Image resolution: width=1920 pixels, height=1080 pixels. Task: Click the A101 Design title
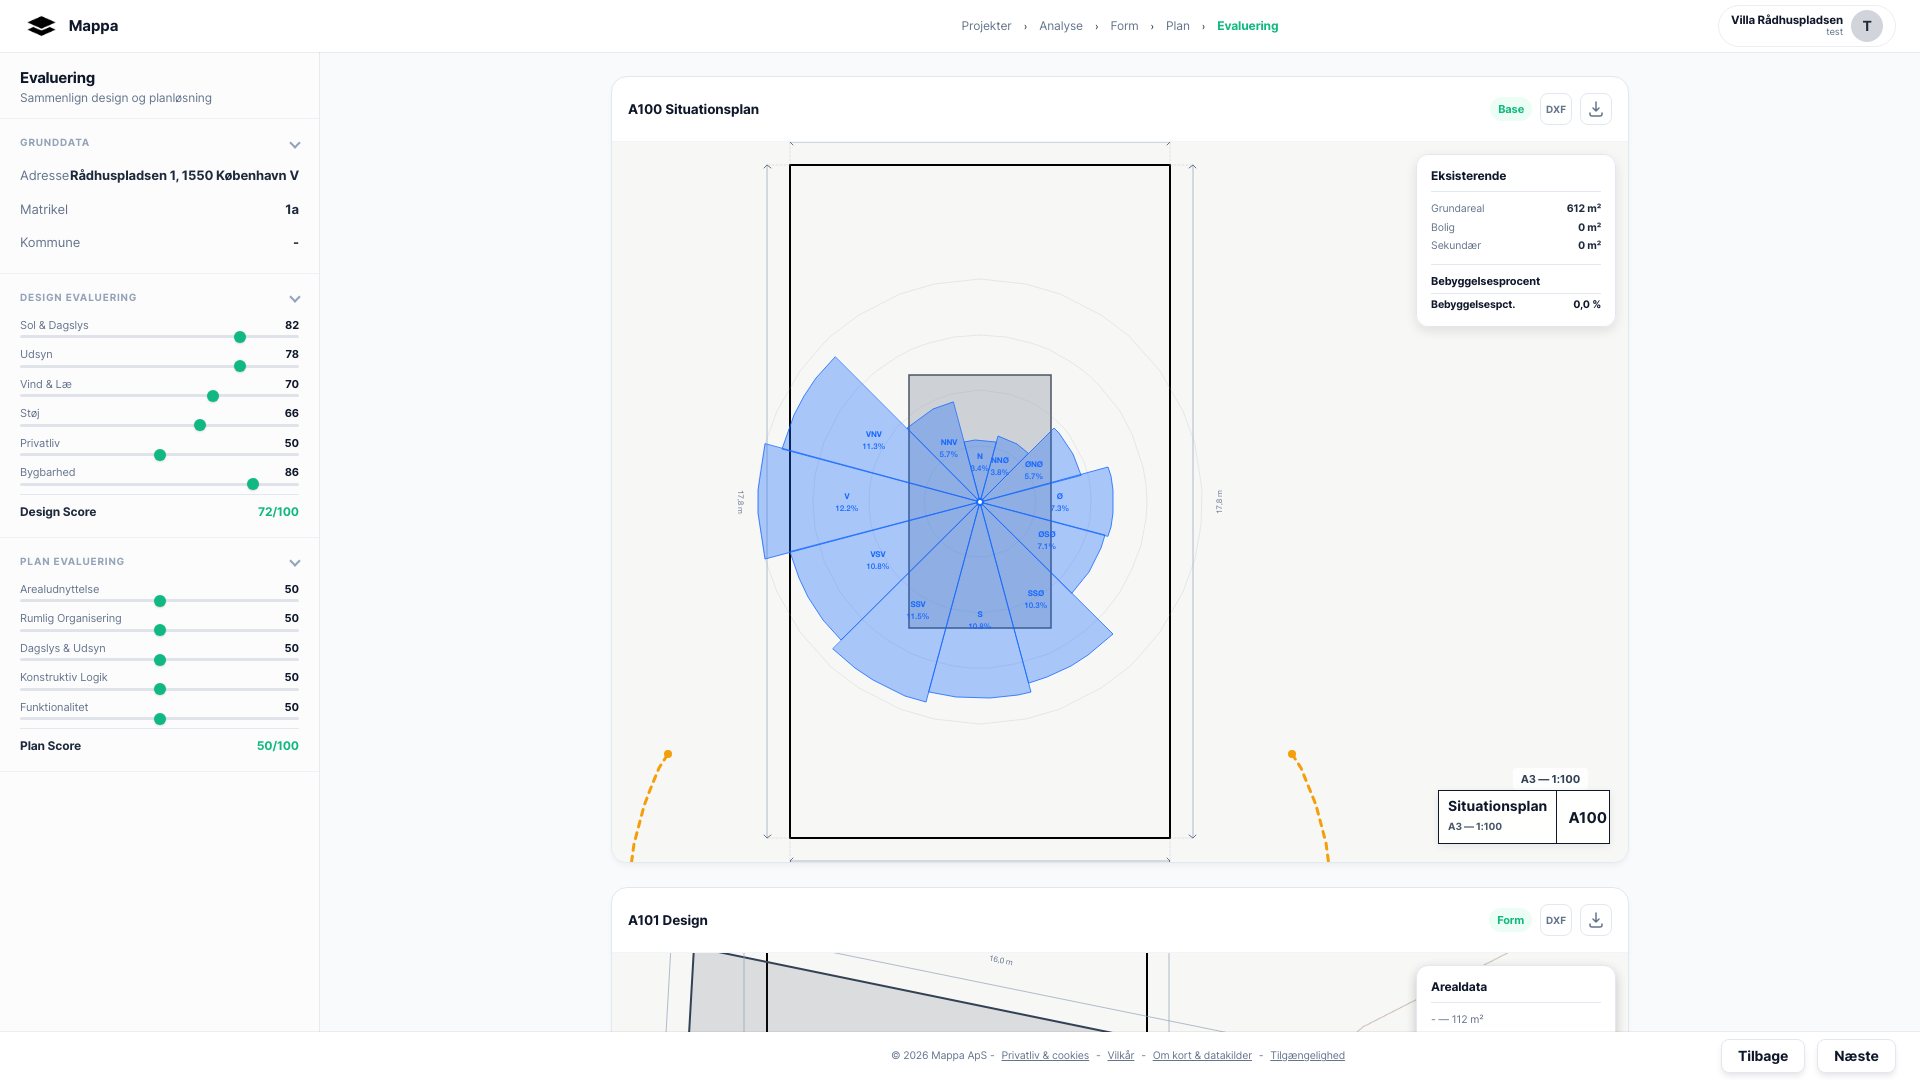tap(667, 921)
